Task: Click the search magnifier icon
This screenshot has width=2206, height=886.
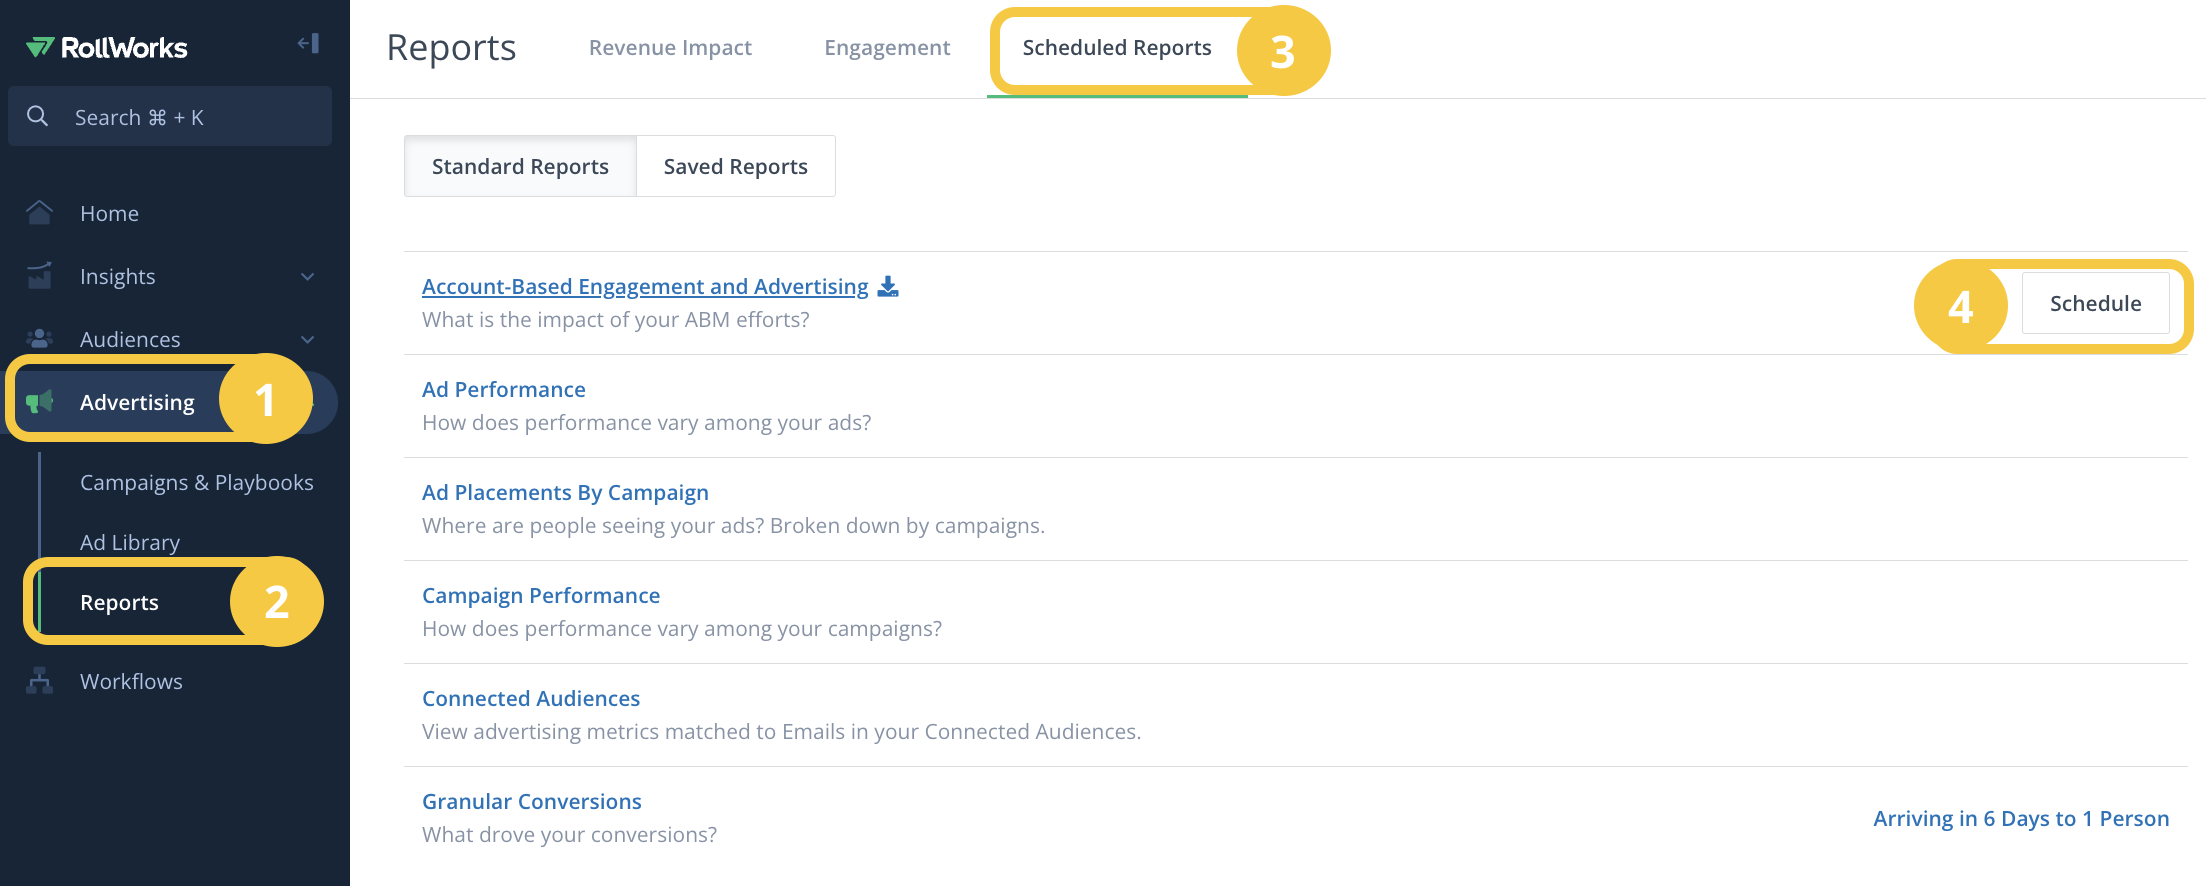Action: point(38,116)
